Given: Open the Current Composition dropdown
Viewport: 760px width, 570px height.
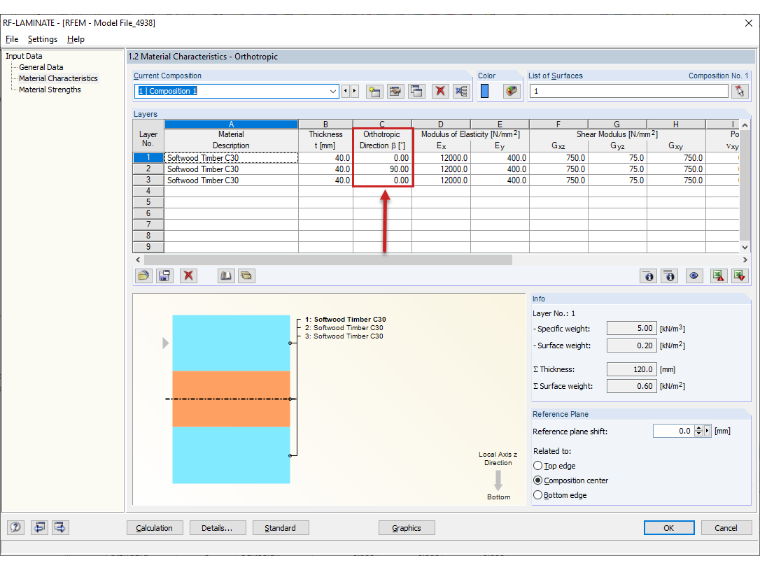Looking at the screenshot, I should (333, 91).
